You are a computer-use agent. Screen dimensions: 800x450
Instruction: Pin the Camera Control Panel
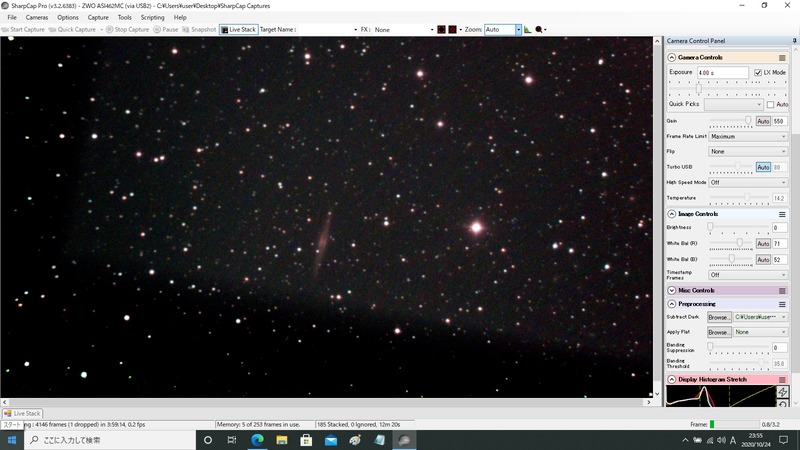794,41
